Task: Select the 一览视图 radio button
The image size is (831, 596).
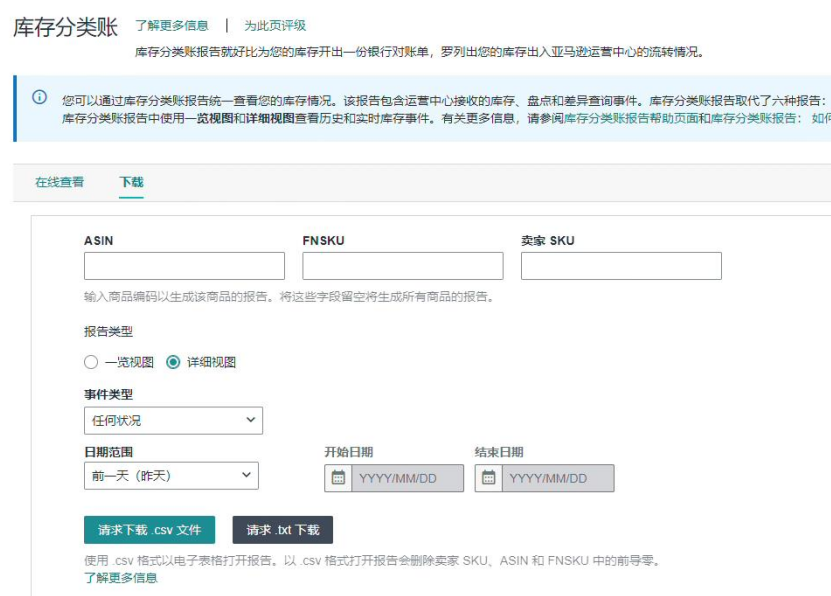Action: click(91, 362)
